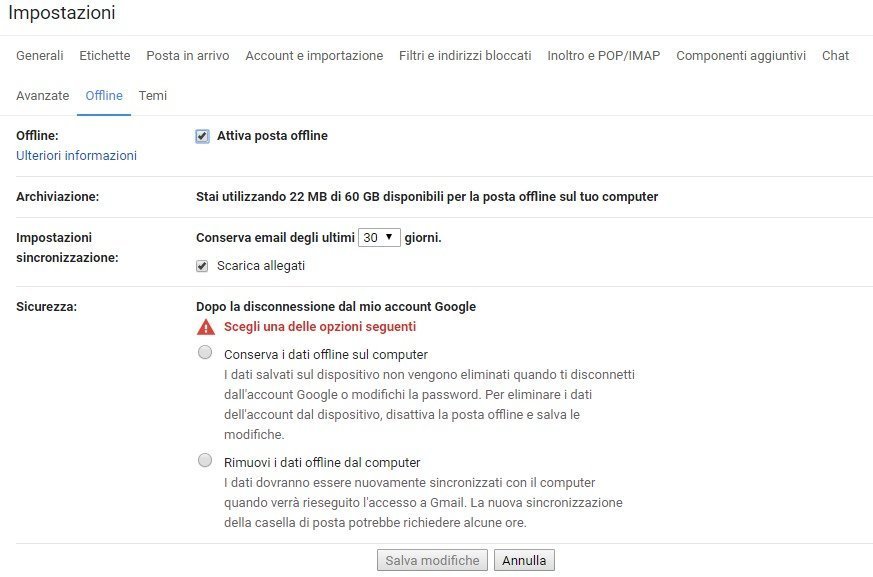This screenshot has height=577, width=873.
Task: Open Account e importazione tab
Action: (314, 56)
